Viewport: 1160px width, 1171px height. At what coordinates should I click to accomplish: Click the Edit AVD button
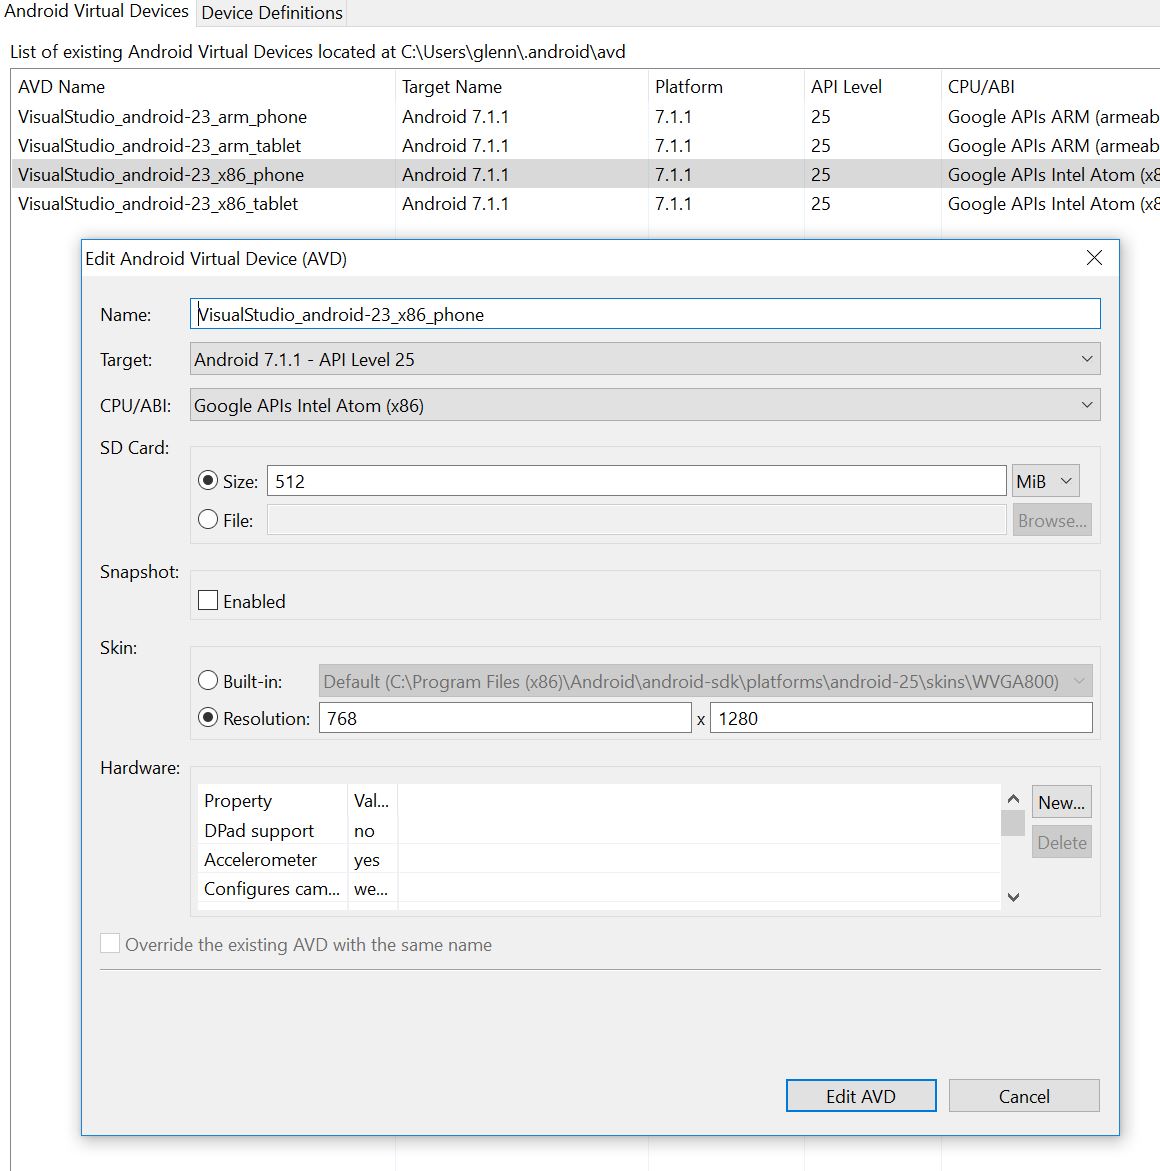tap(860, 1096)
